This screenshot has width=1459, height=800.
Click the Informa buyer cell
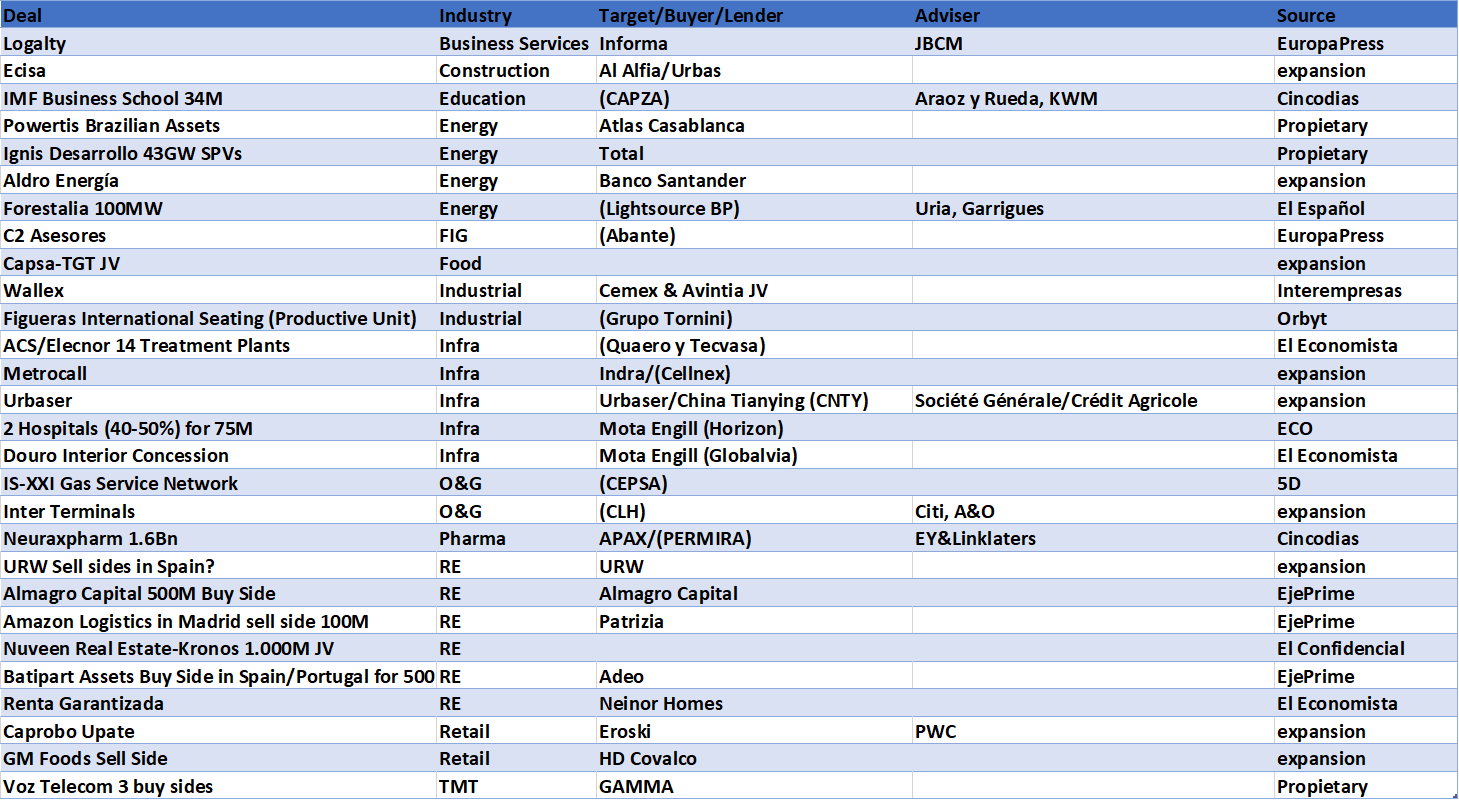tap(754, 43)
